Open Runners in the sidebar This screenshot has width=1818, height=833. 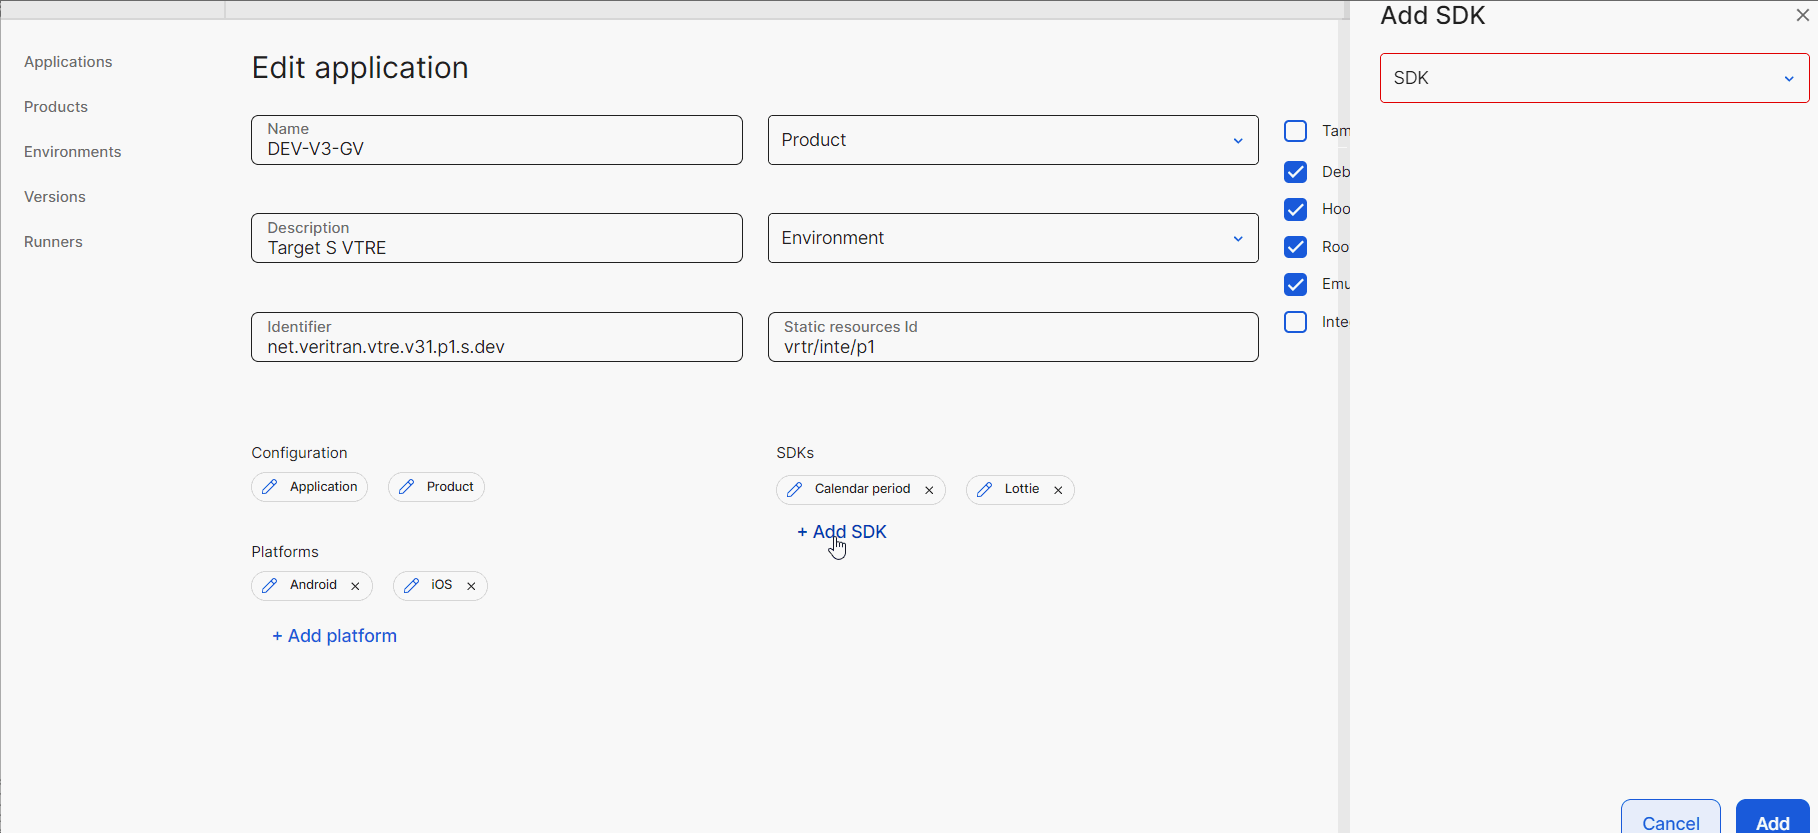(x=53, y=242)
